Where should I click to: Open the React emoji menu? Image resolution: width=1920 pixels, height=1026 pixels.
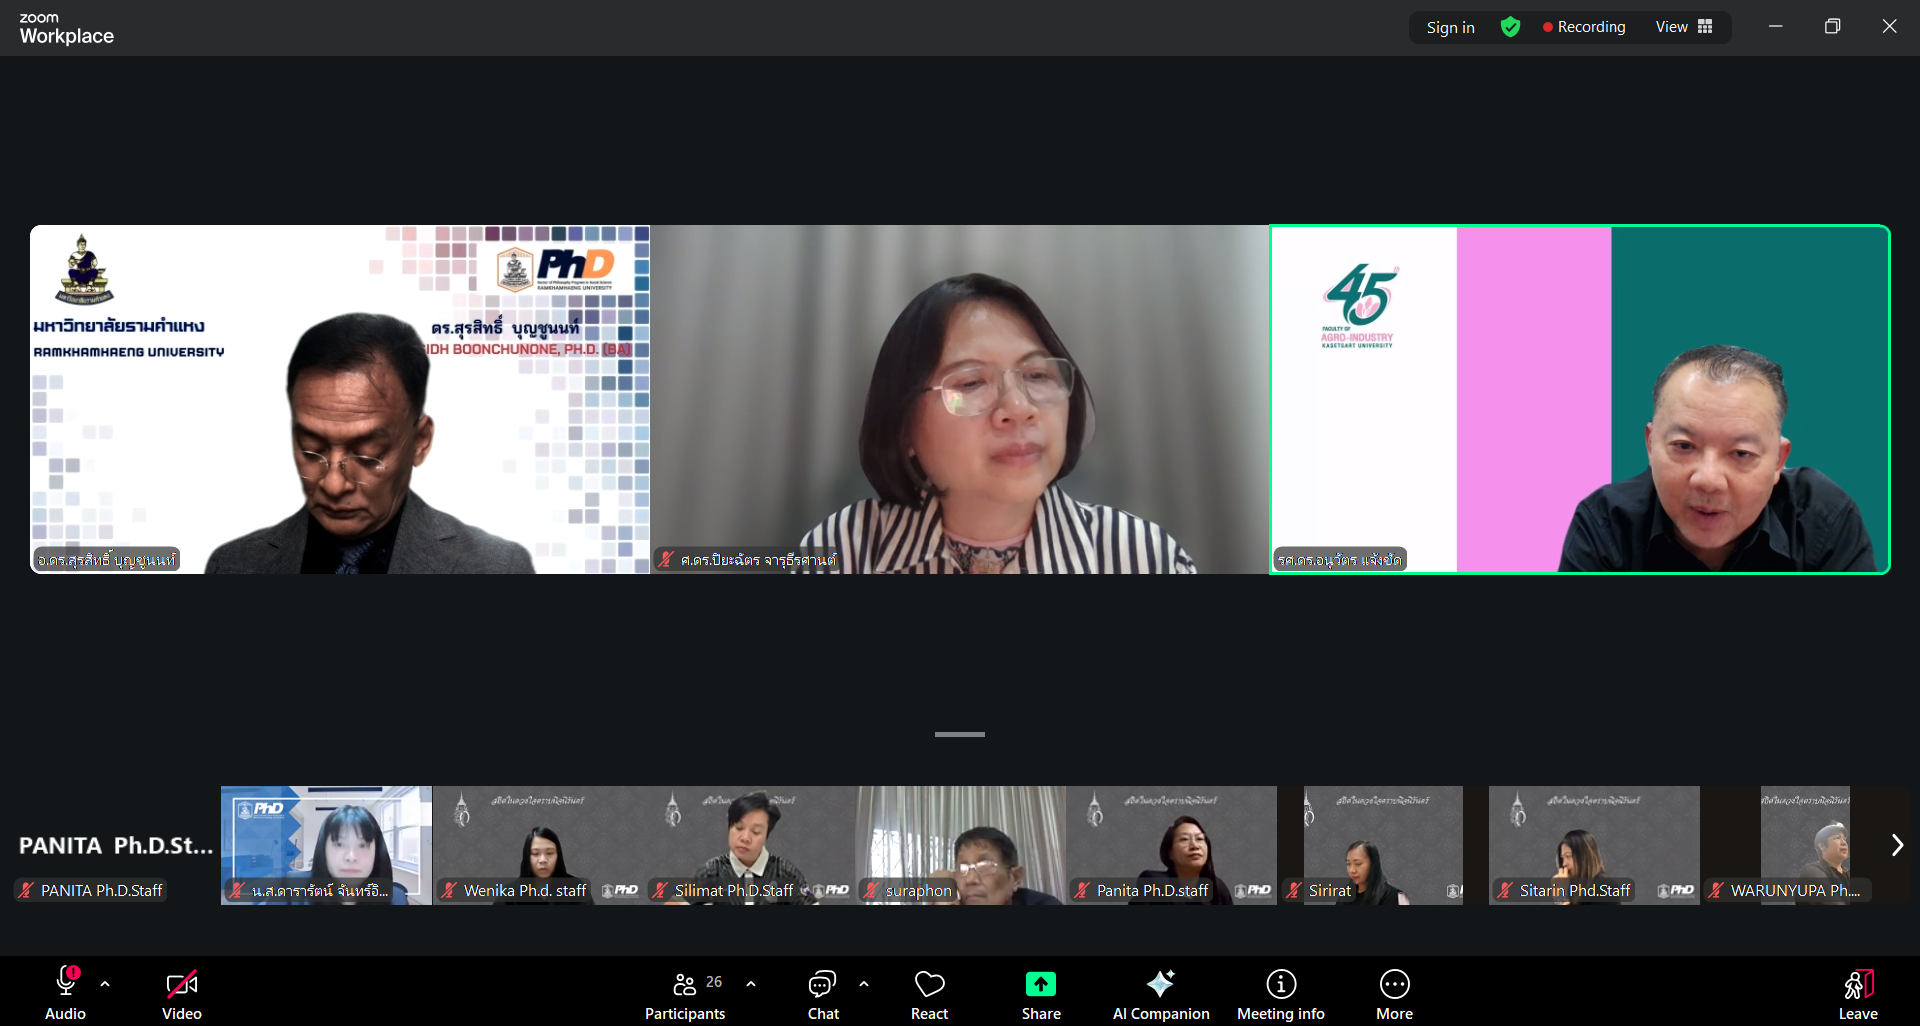[929, 996]
